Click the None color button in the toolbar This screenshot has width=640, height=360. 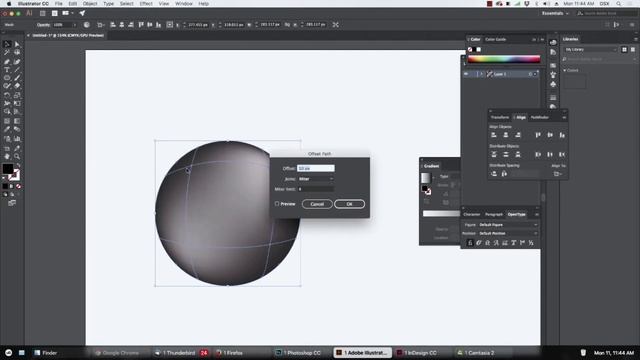tap(18, 186)
